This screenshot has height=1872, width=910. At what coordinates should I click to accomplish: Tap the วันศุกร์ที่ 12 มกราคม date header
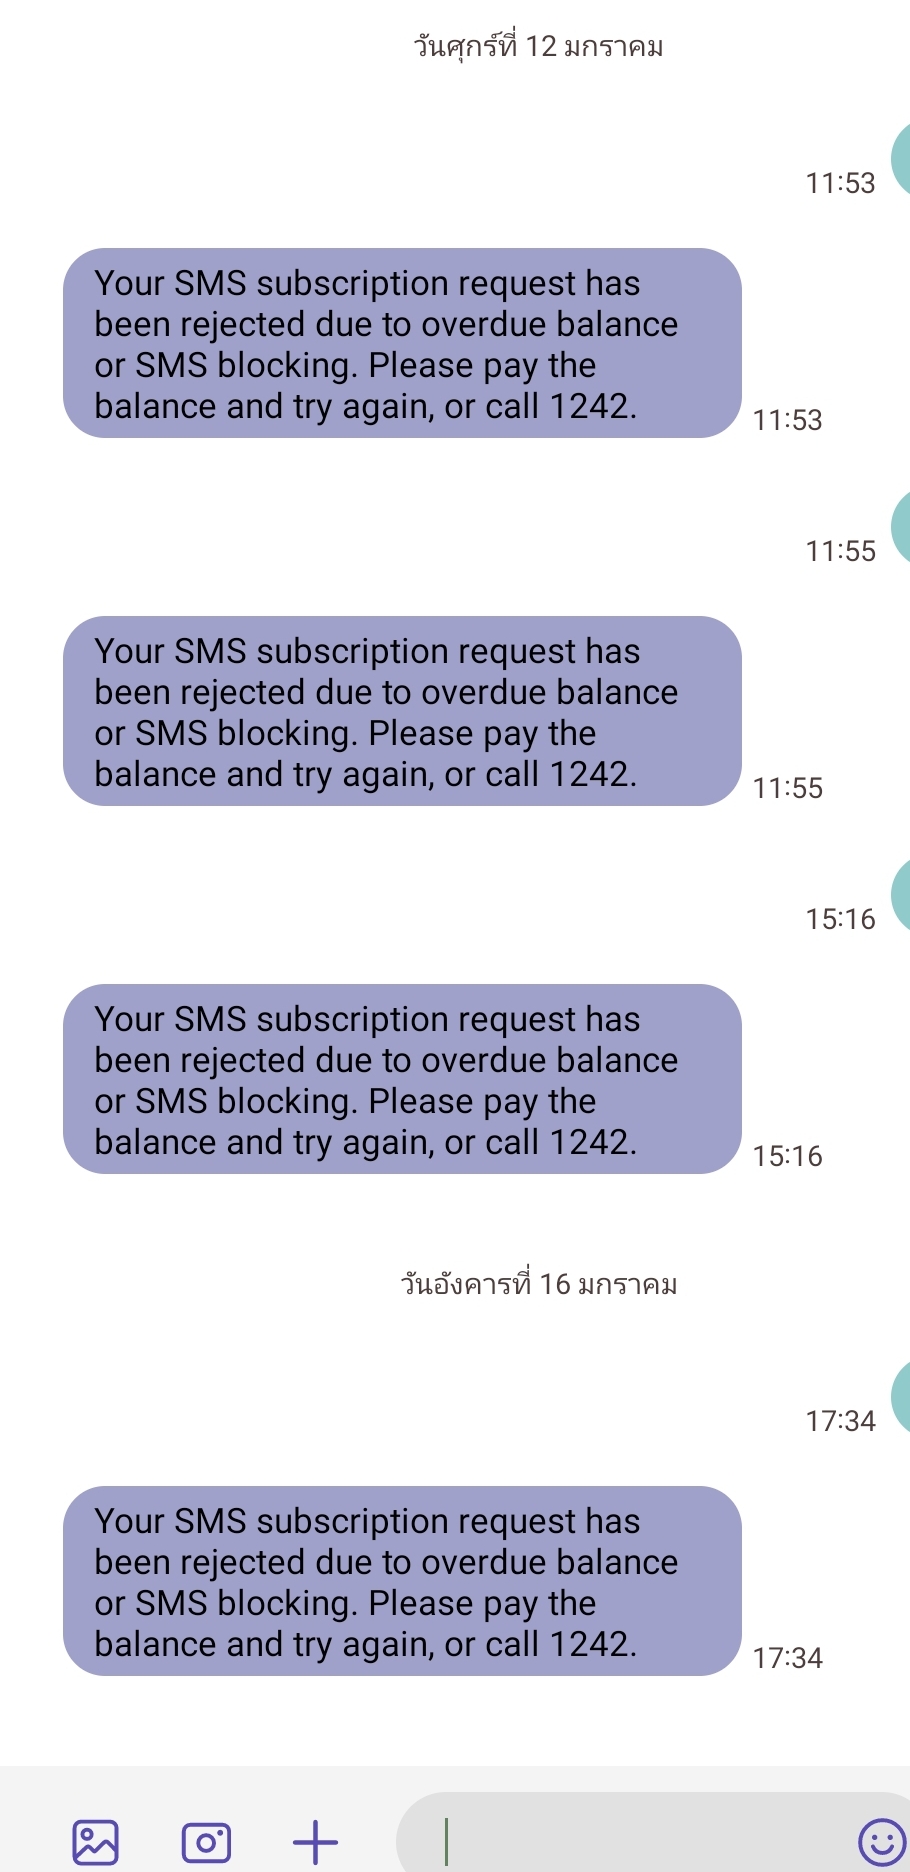pyautogui.click(x=538, y=46)
